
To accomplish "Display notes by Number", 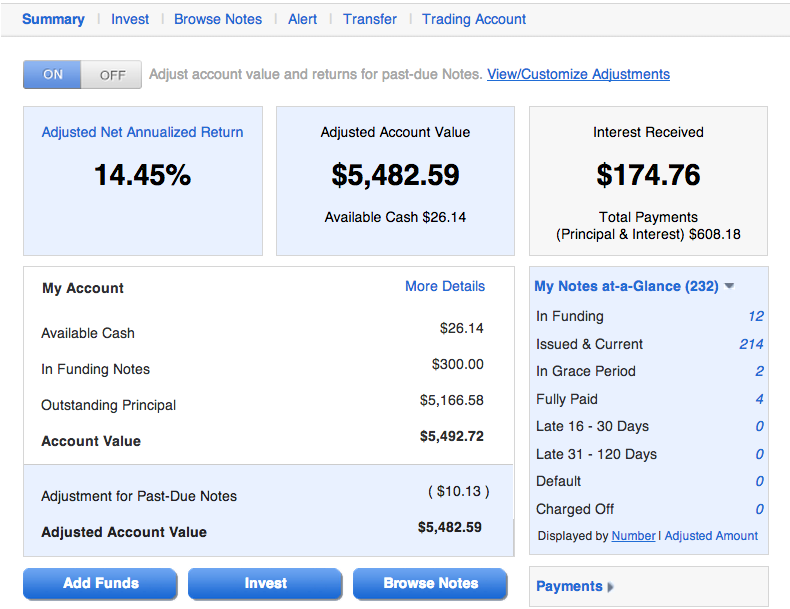I will 633,536.
